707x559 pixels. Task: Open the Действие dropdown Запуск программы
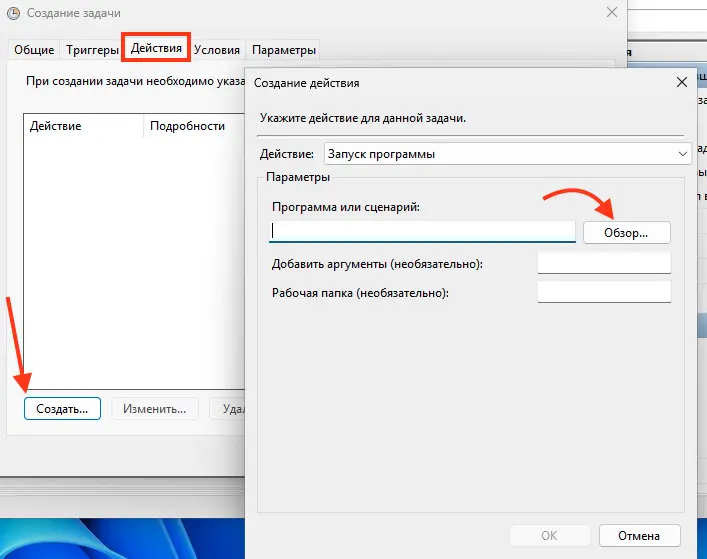click(x=507, y=154)
